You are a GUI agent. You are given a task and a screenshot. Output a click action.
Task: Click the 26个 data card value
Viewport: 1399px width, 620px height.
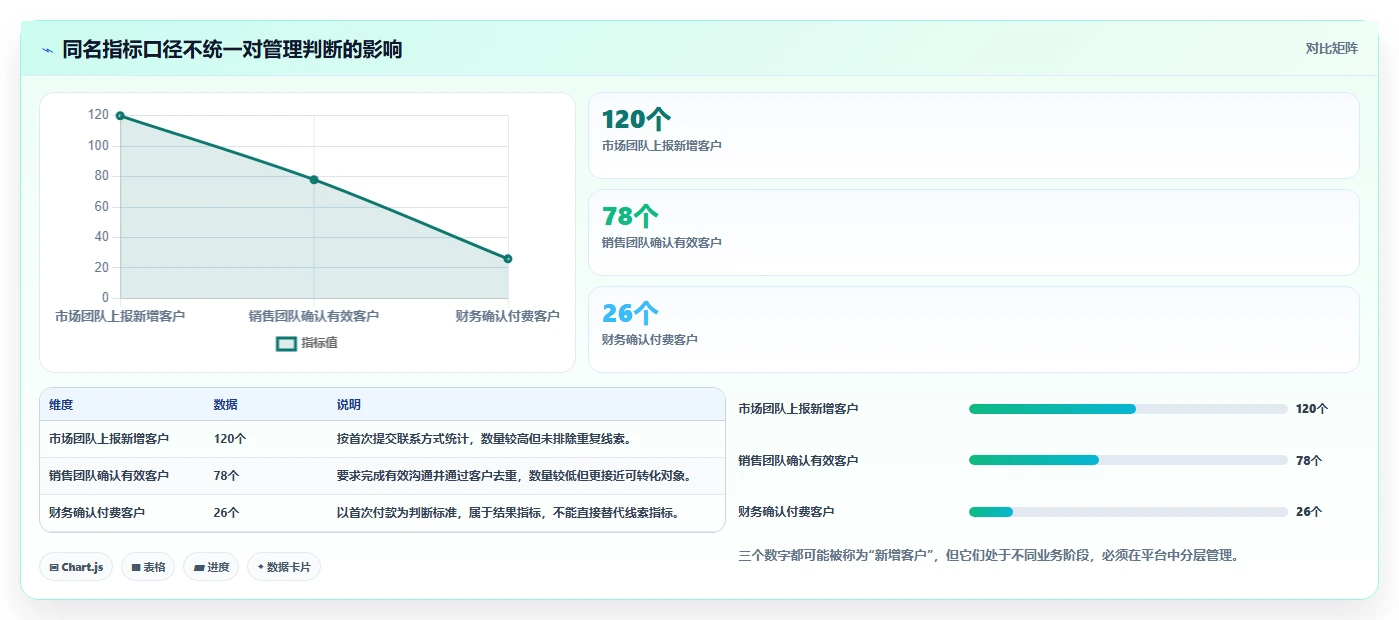click(x=630, y=313)
